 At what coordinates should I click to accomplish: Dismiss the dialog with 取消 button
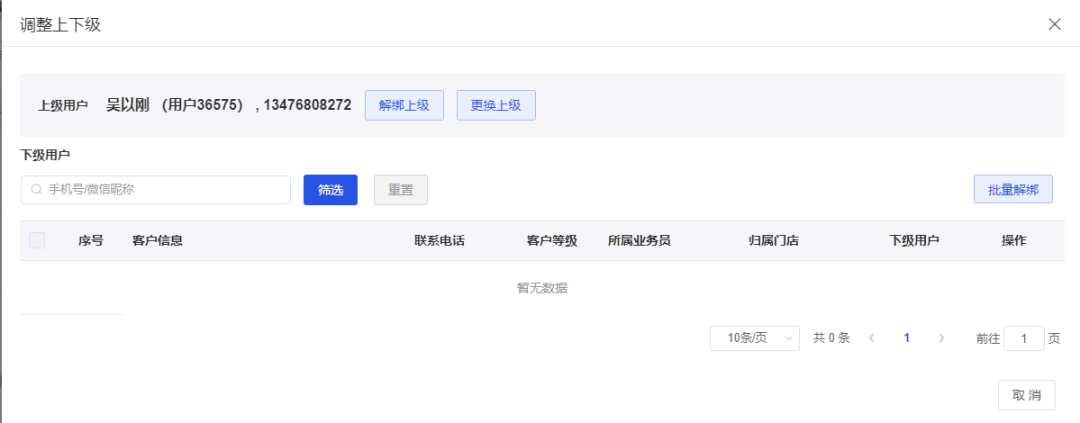tap(1027, 395)
